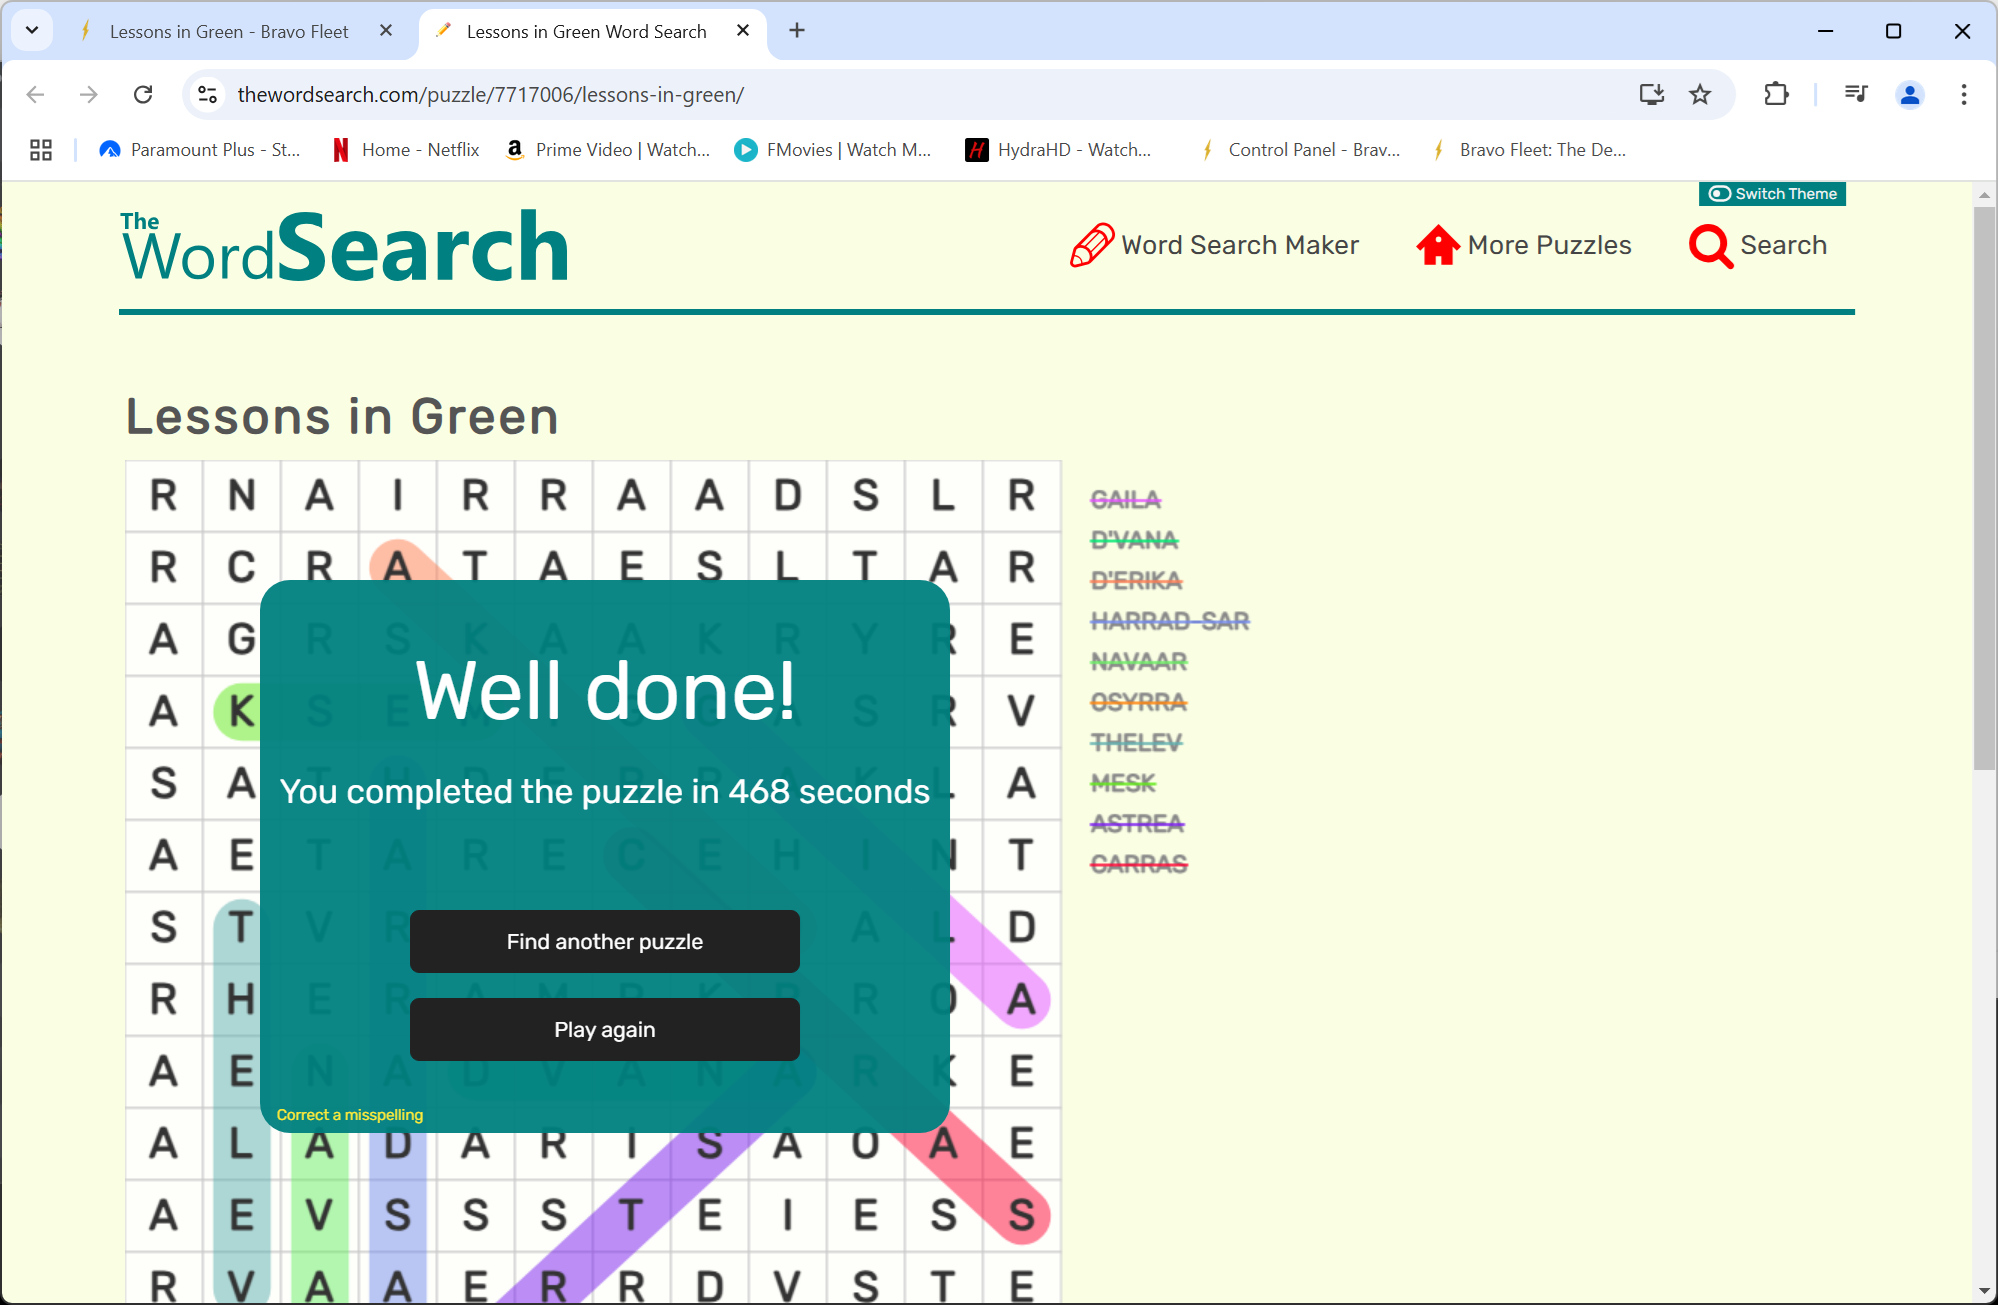Click the word NAVAAR in the list
1998x1305 pixels.
tap(1139, 661)
